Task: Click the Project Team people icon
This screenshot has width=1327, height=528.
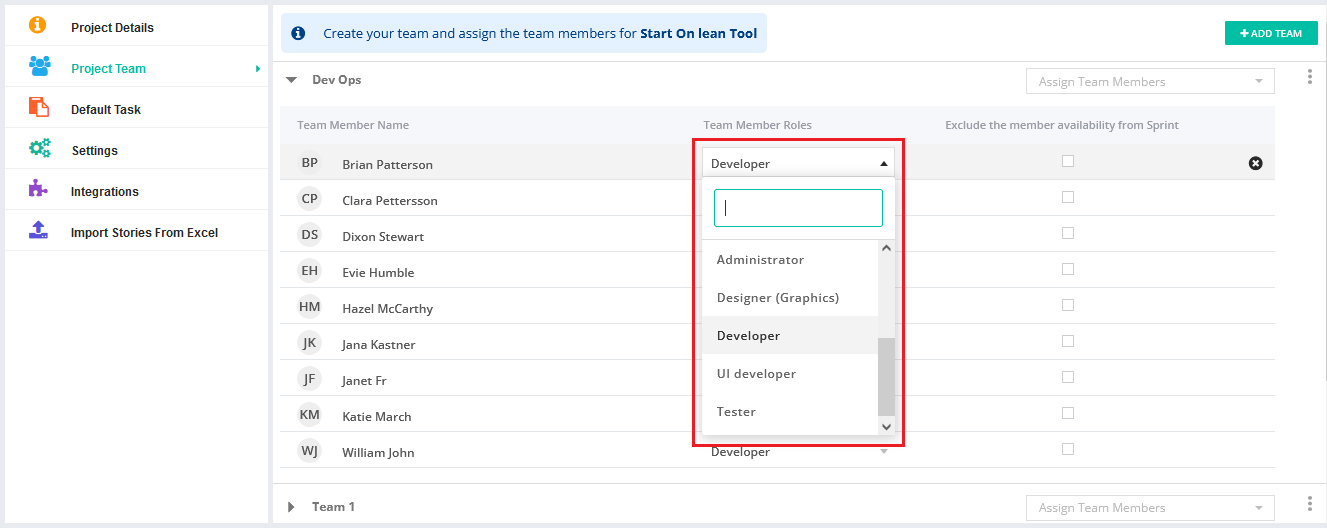Action: pos(39,67)
